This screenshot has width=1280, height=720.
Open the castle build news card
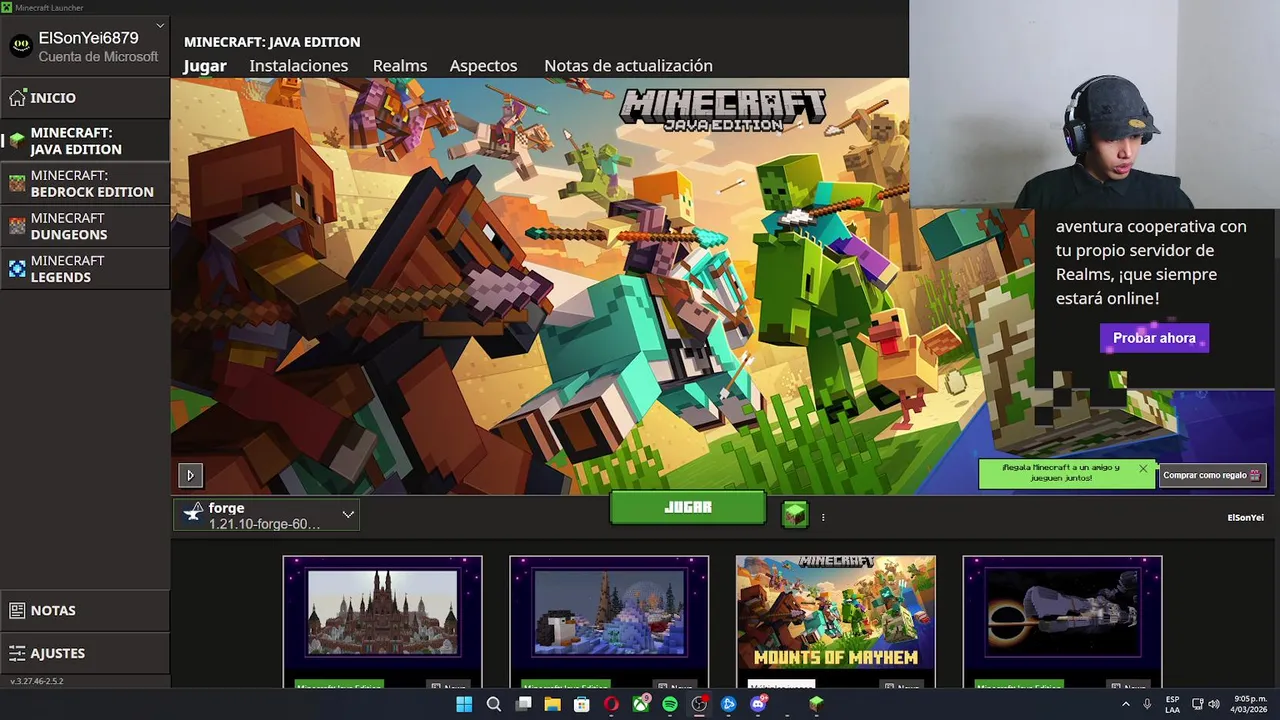tap(382, 621)
